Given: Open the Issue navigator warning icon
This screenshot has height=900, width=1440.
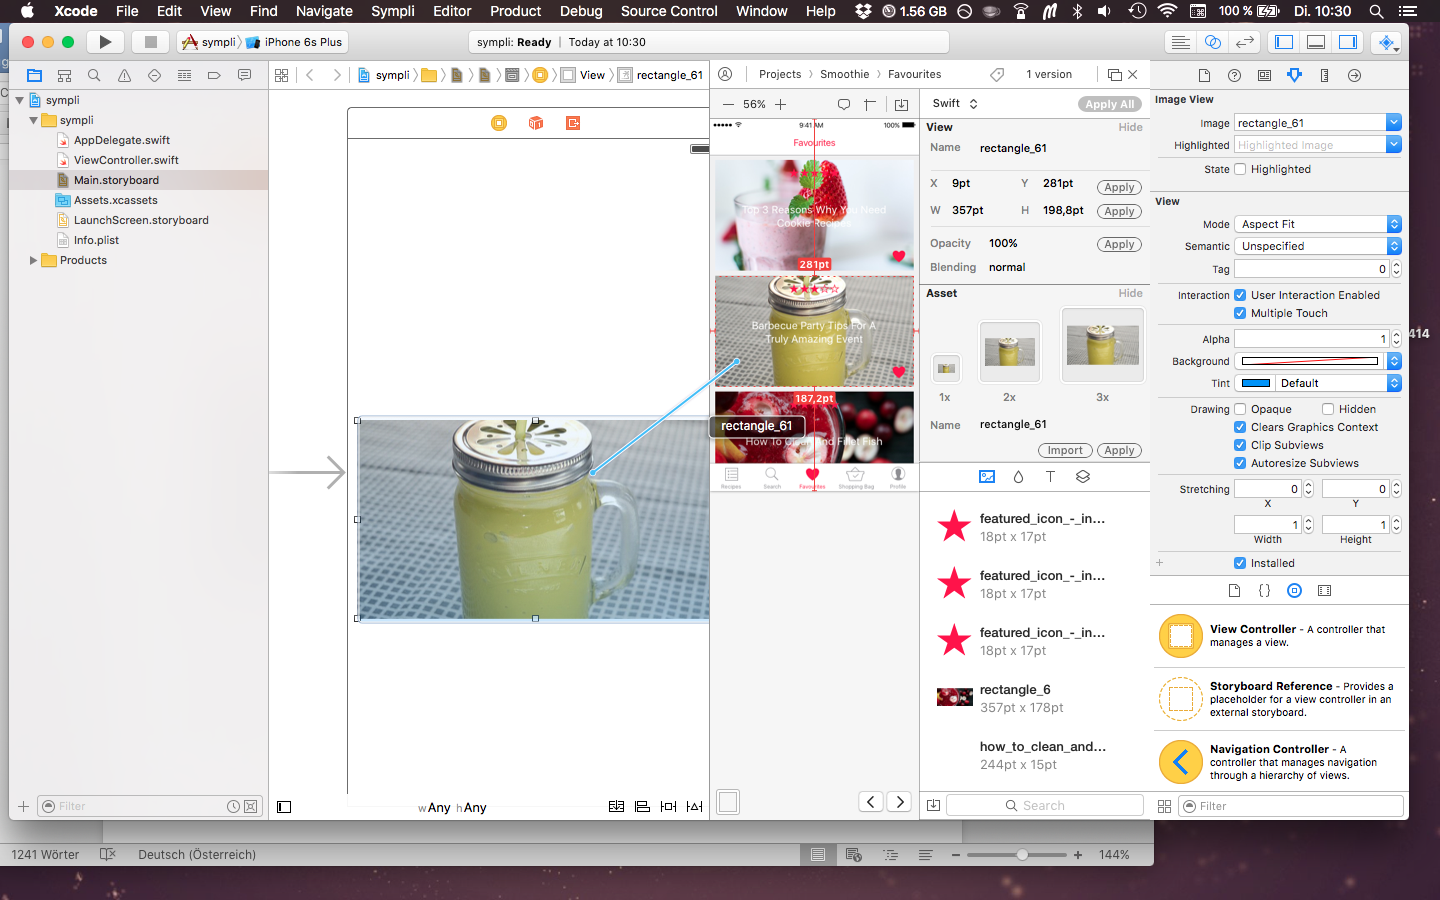Looking at the screenshot, I should pos(124,75).
